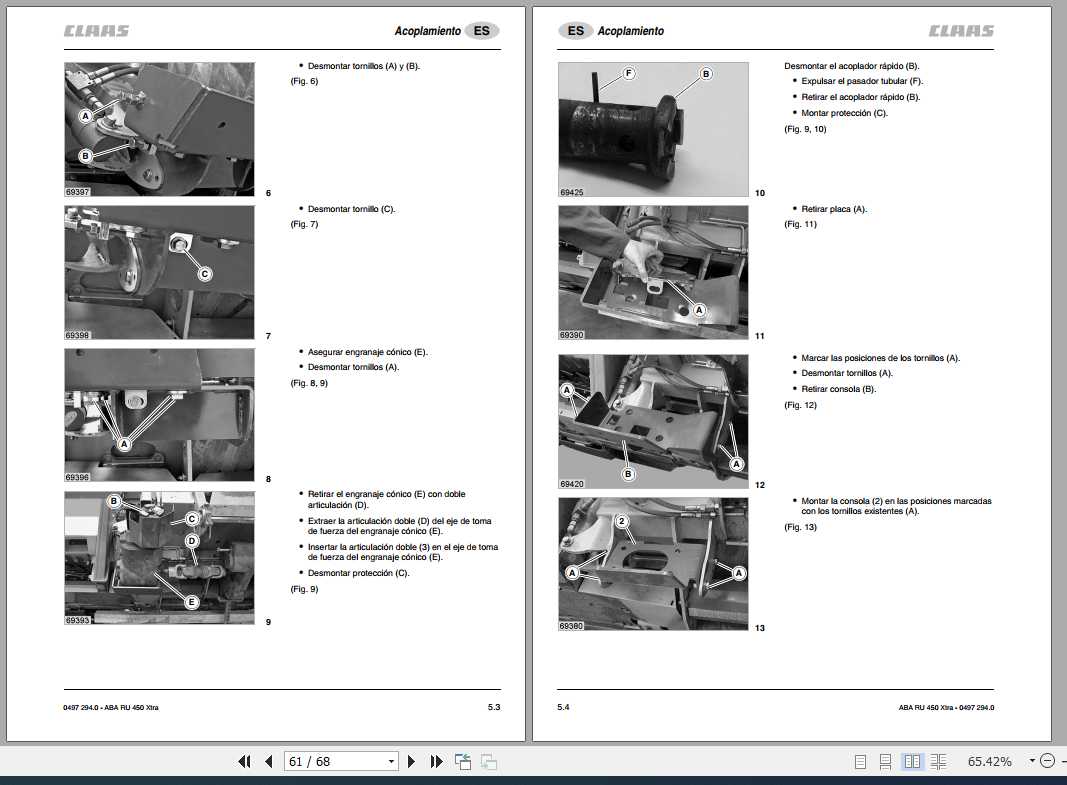Click CLAAS logo on left page
Screen dimensions: 1067x785
(96, 31)
